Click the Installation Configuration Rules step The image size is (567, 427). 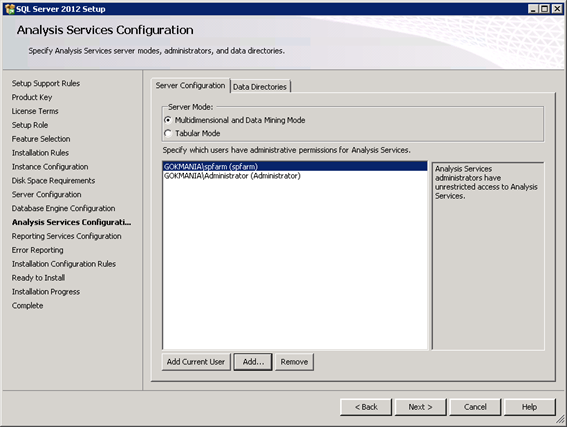(64, 264)
